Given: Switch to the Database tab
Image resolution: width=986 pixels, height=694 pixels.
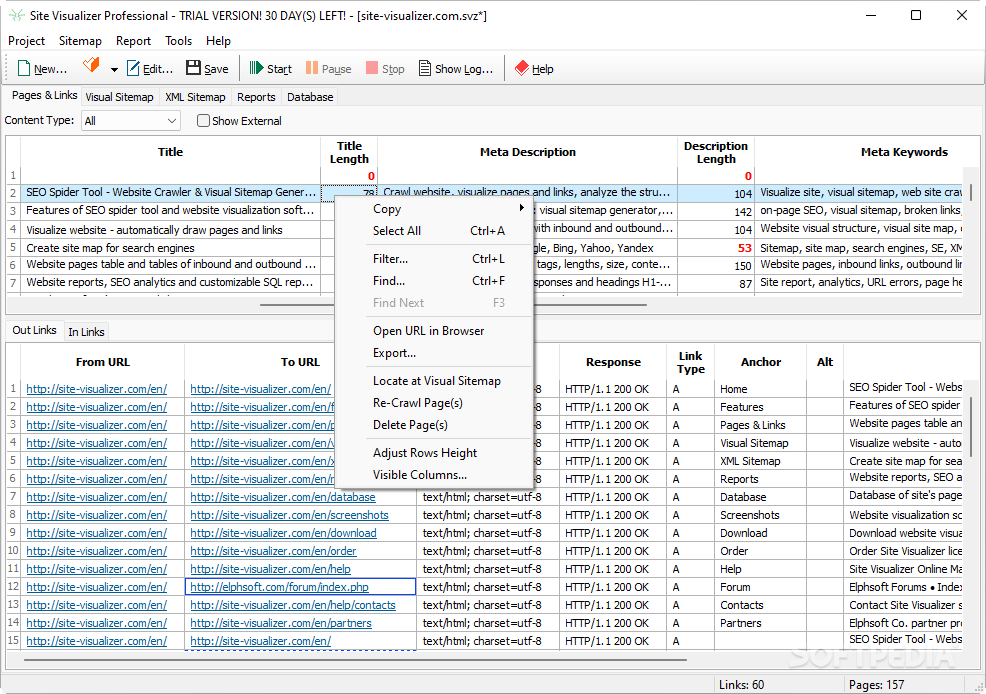Looking at the screenshot, I should point(310,97).
